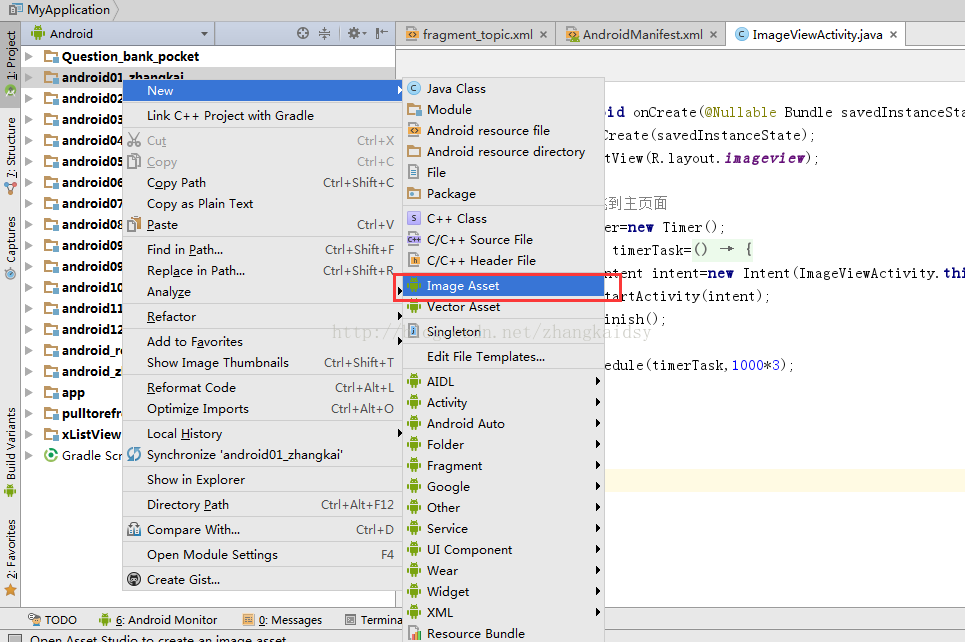
Task: Click the Synchronize refresh icon
Action: coord(134,454)
